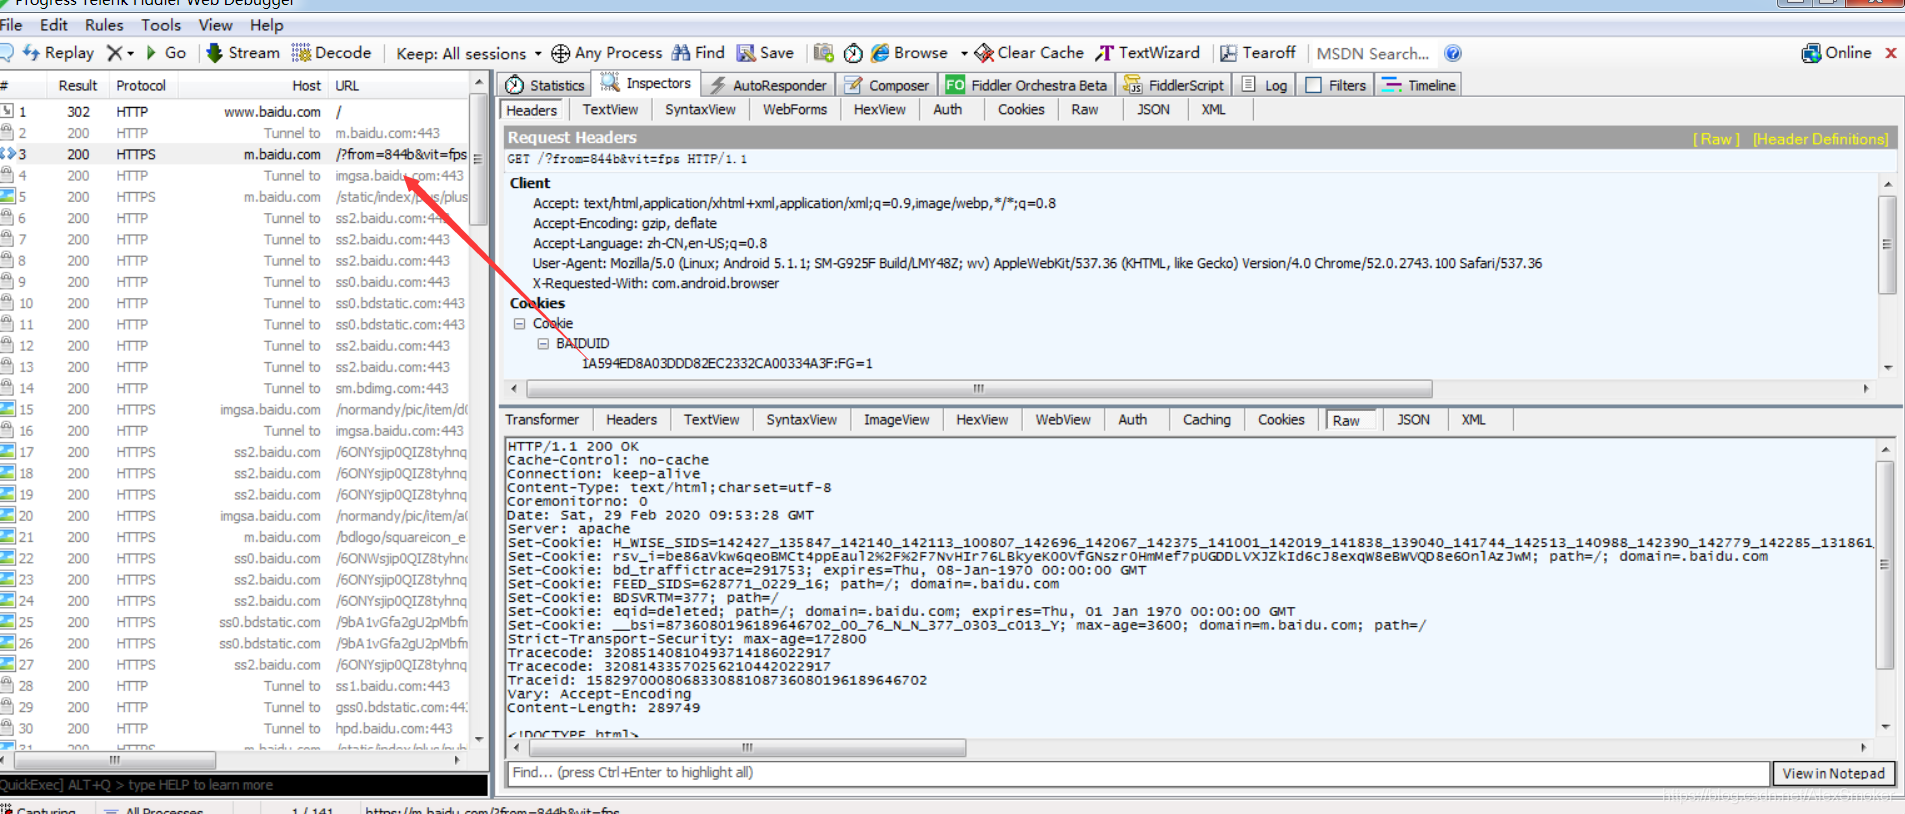Click the image icon of session 15
1905x814 pixels.
(7, 409)
